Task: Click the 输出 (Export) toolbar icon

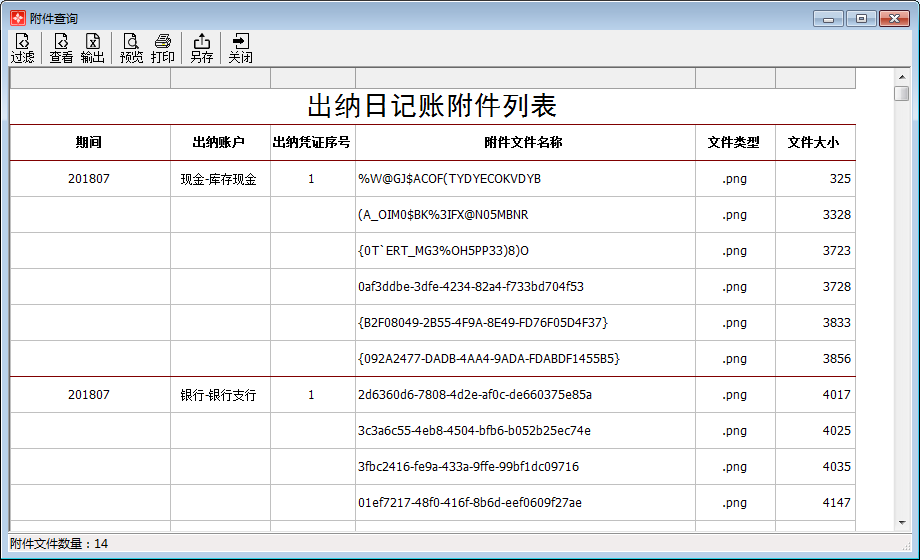Action: point(92,48)
